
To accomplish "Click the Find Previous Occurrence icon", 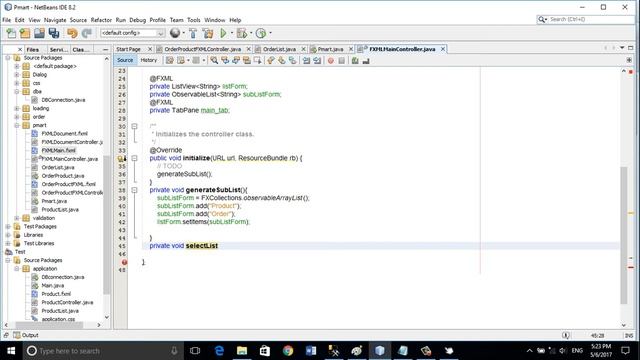I will (x=225, y=60).
